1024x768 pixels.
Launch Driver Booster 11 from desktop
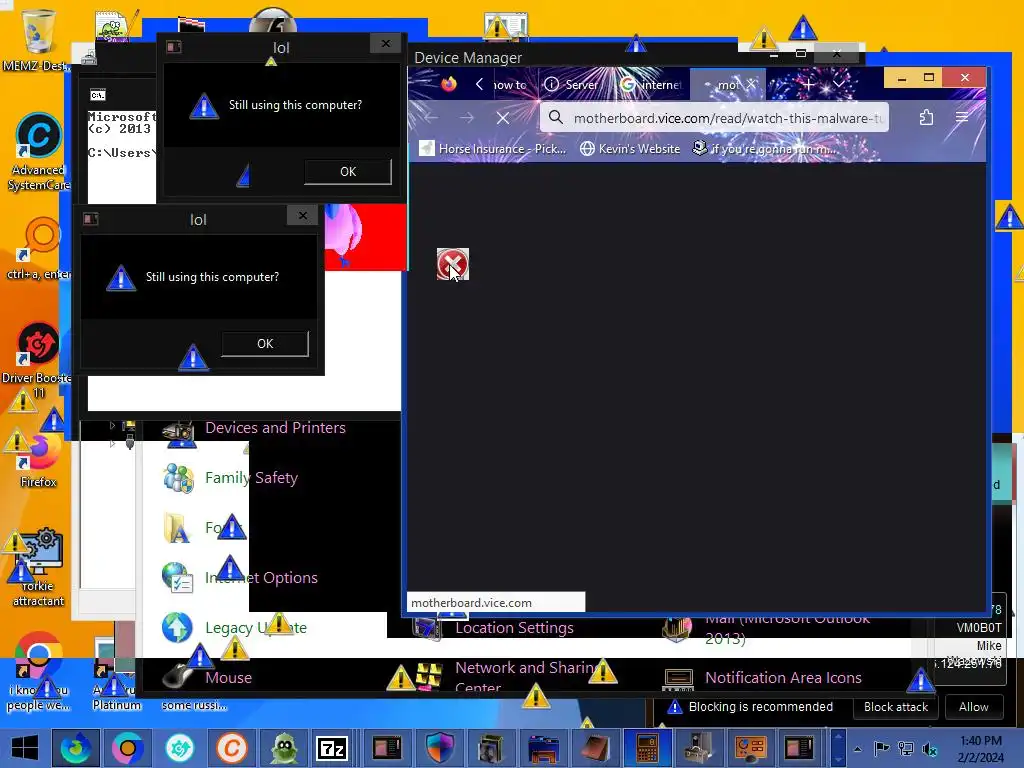tap(37, 359)
